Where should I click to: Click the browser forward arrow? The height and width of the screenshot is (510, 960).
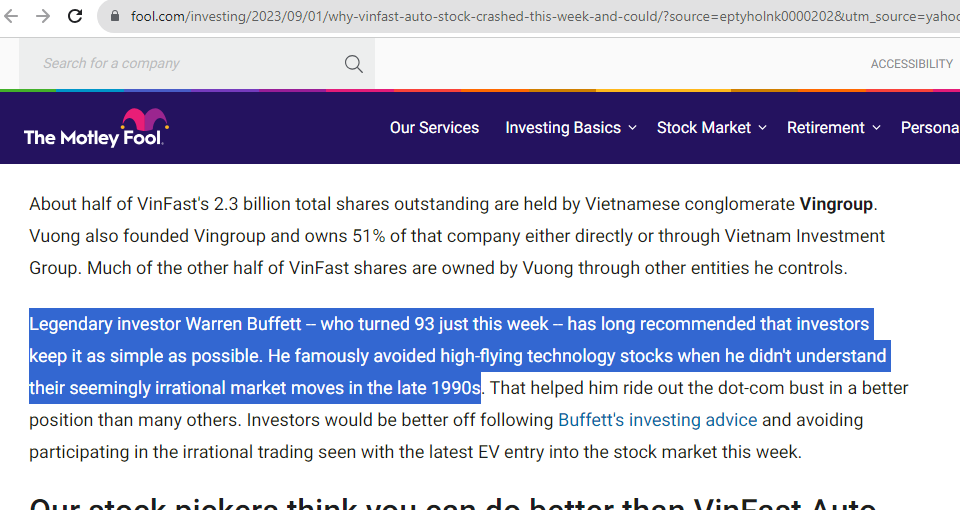43,16
